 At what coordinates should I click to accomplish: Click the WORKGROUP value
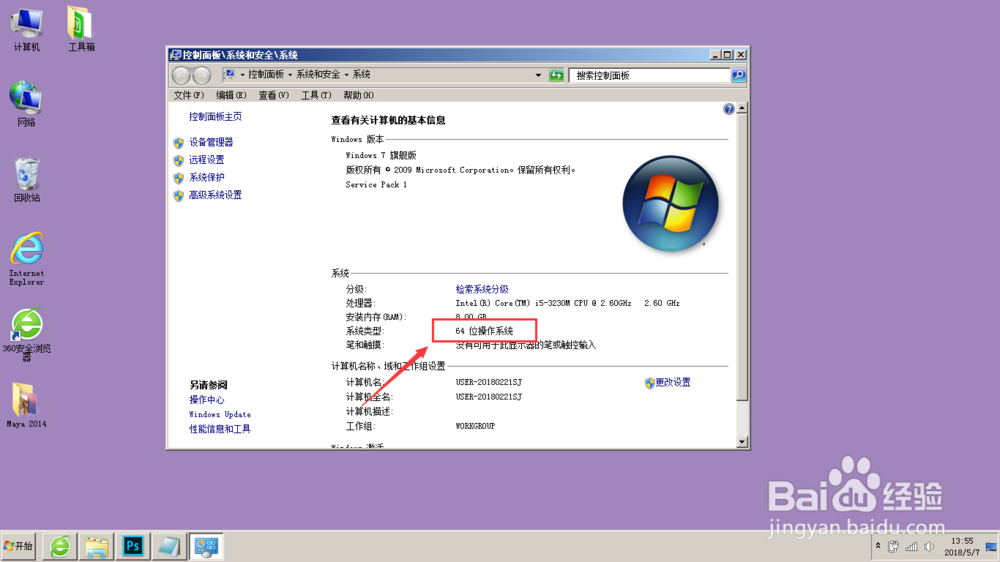475,426
